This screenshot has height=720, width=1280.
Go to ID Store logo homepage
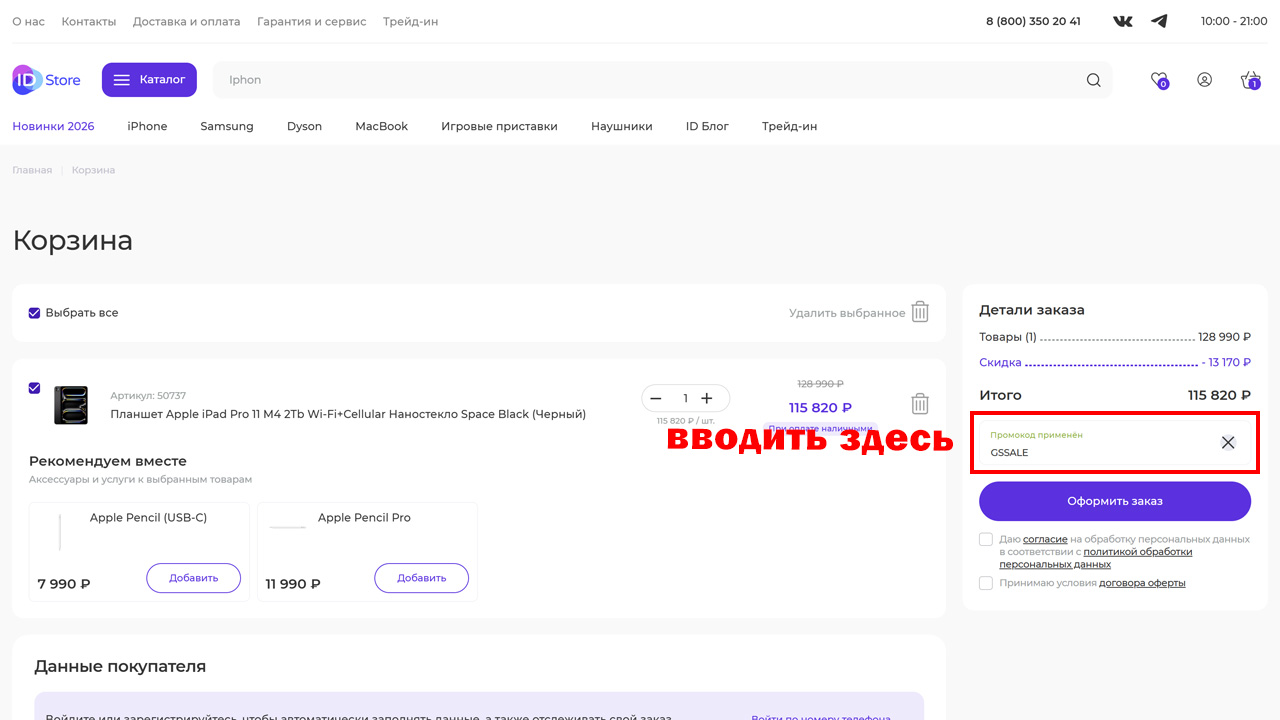click(46, 80)
